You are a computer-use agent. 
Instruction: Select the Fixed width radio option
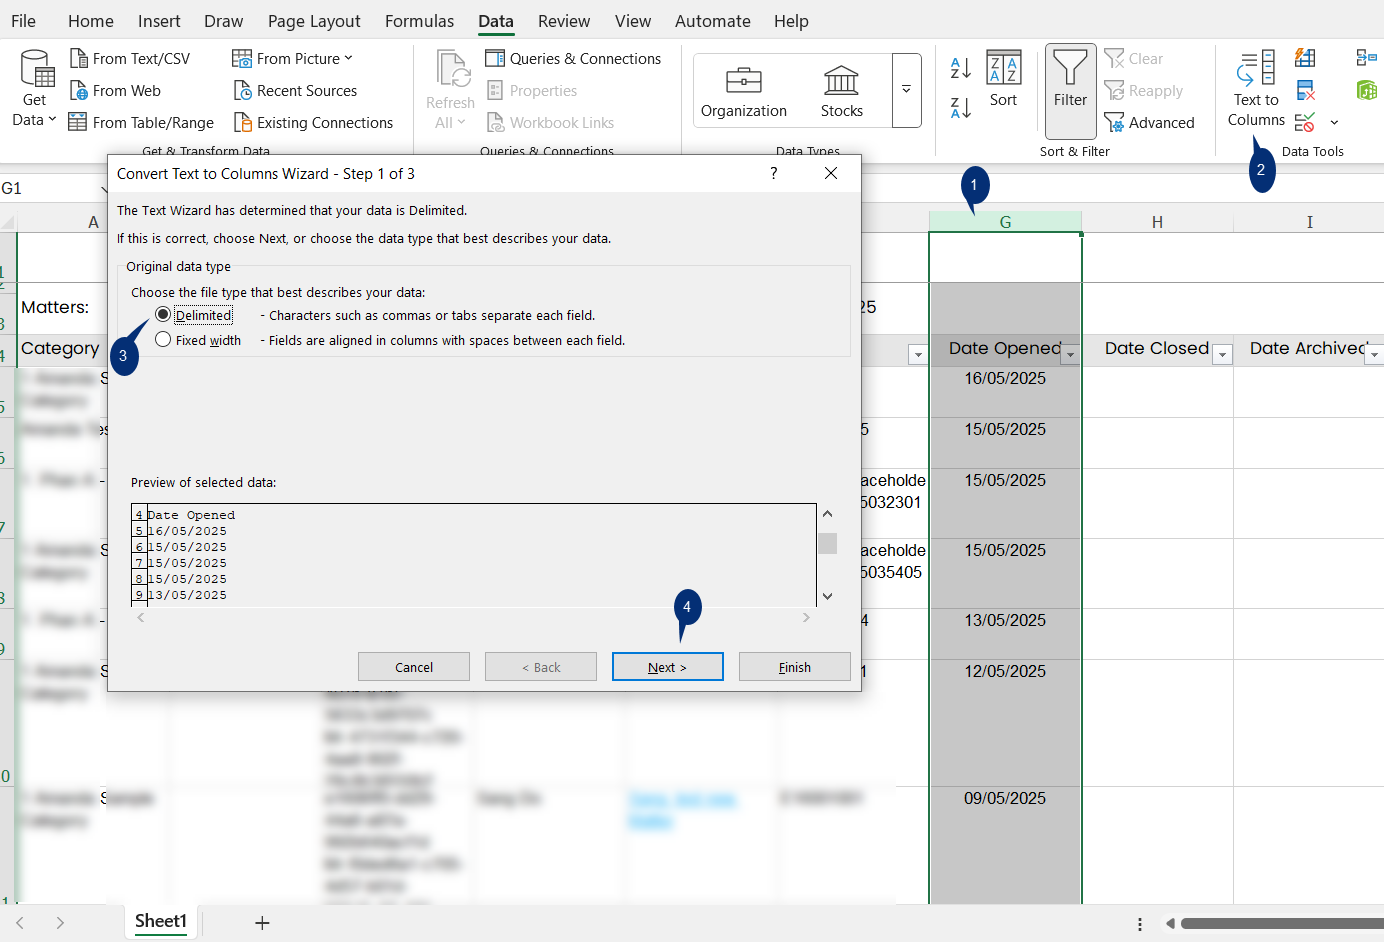[163, 340]
